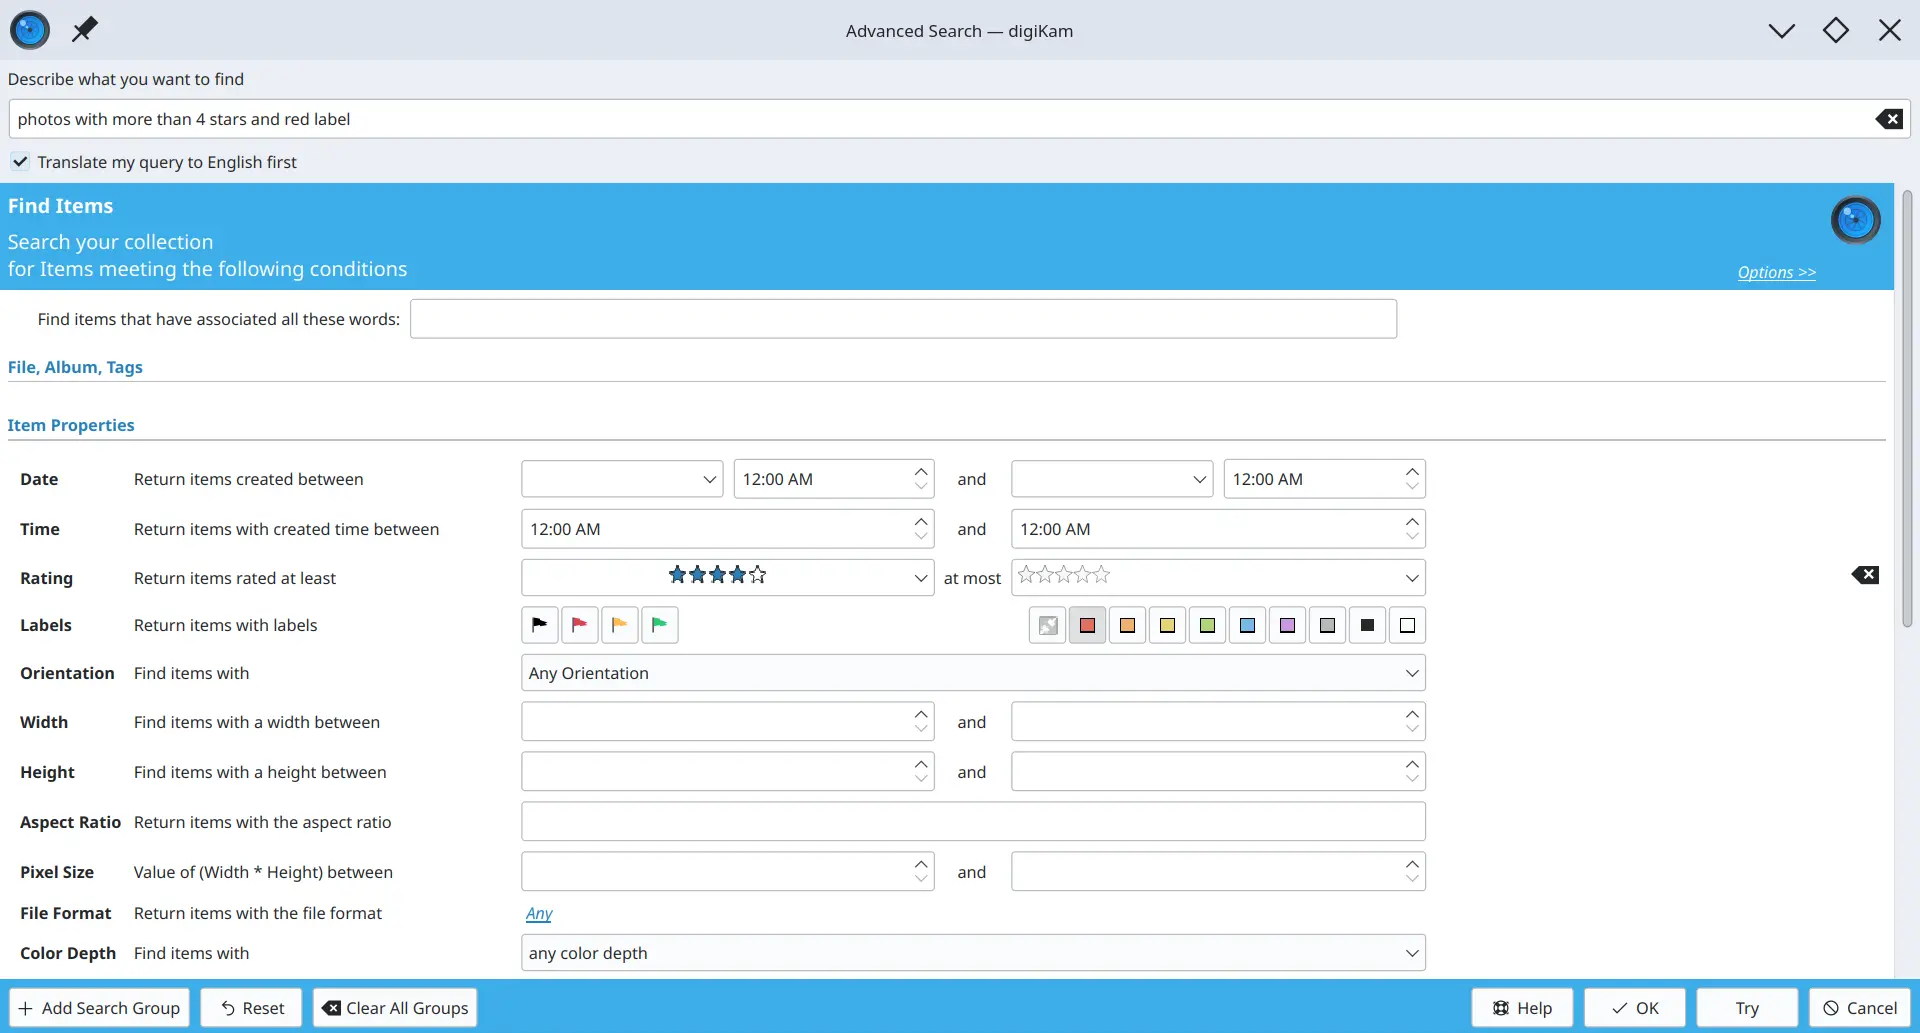The height and width of the screenshot is (1033, 1920).
Task: Open the start date dropdown
Action: coord(622,479)
